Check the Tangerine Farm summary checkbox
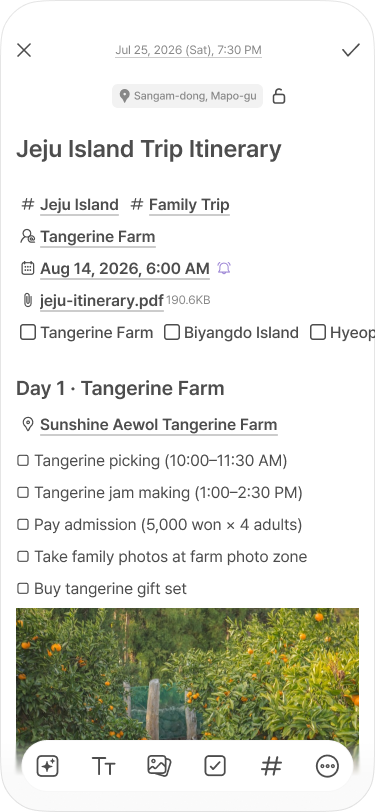The image size is (375, 812). click(28, 332)
